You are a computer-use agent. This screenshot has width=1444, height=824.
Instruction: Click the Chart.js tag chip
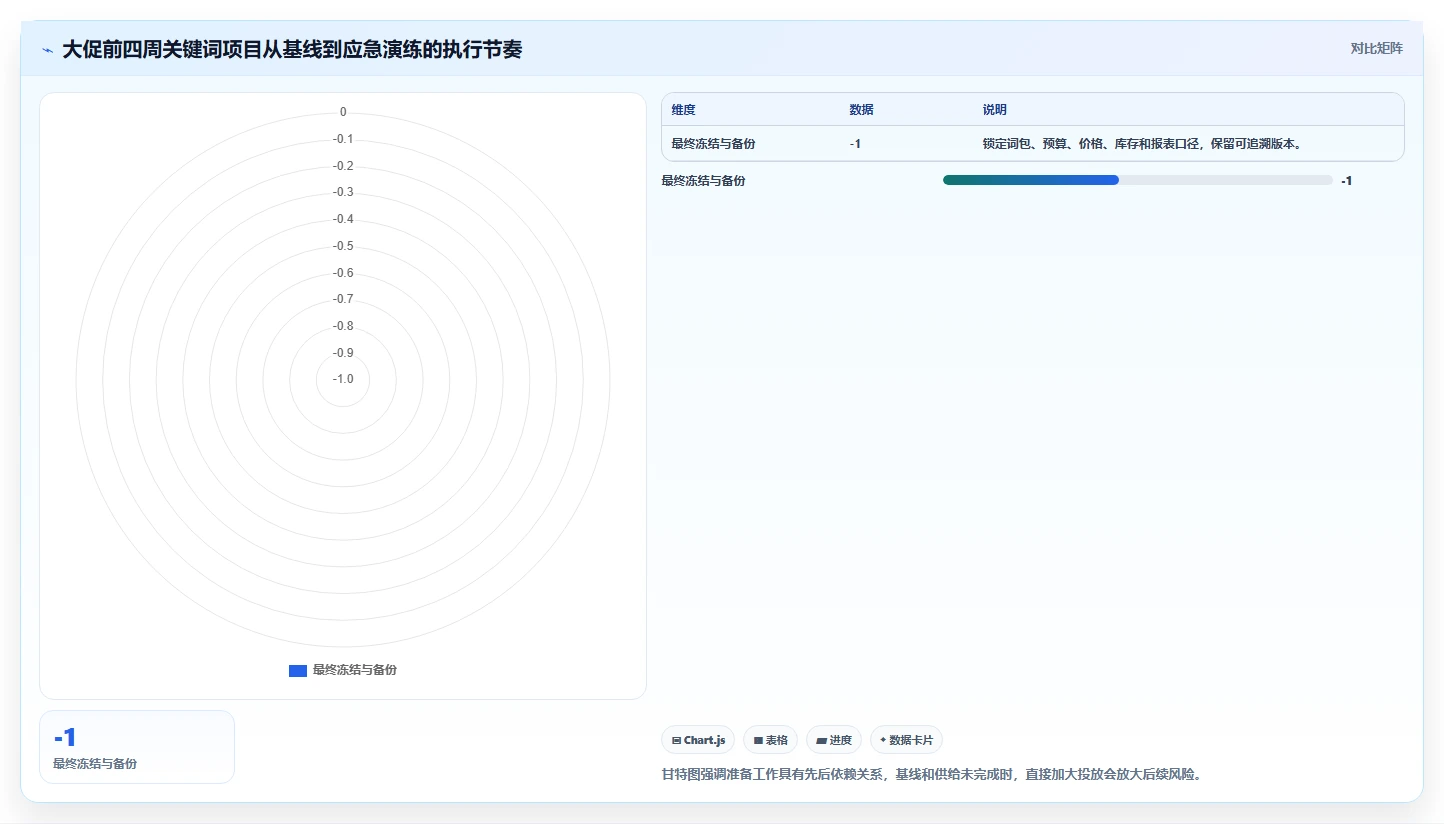tap(698, 740)
